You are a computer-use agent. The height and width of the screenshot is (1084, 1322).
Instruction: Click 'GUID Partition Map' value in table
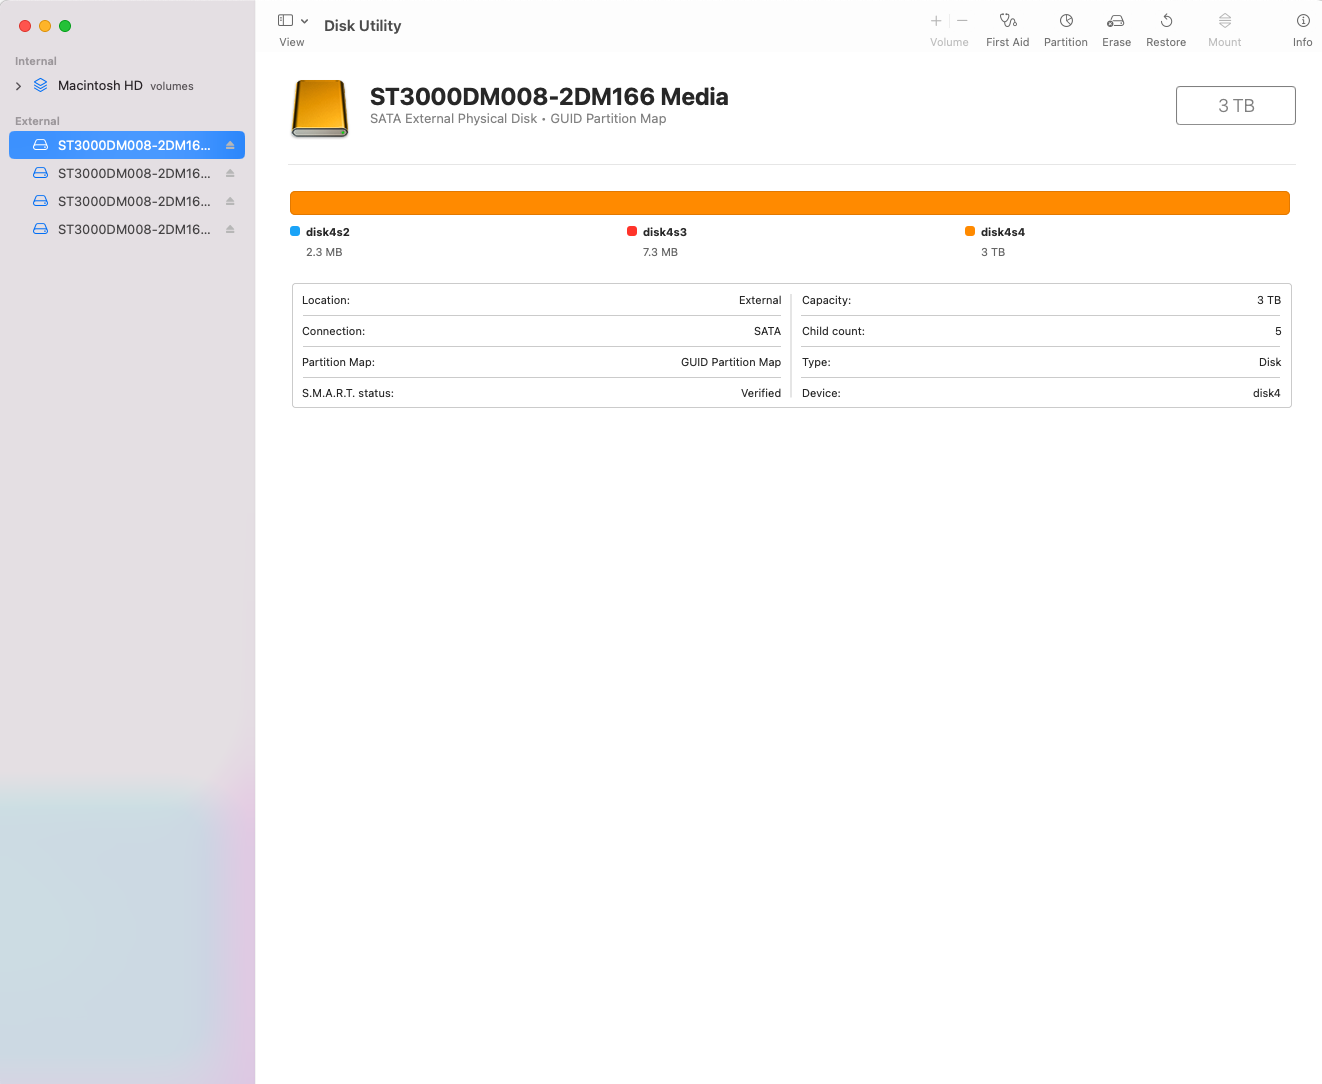(x=731, y=362)
